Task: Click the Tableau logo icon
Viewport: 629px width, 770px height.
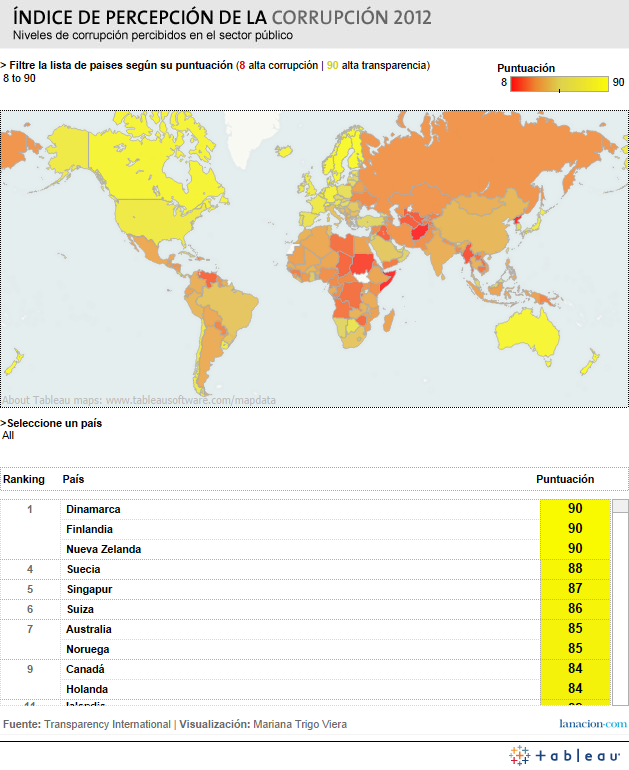Action: [x=519, y=755]
